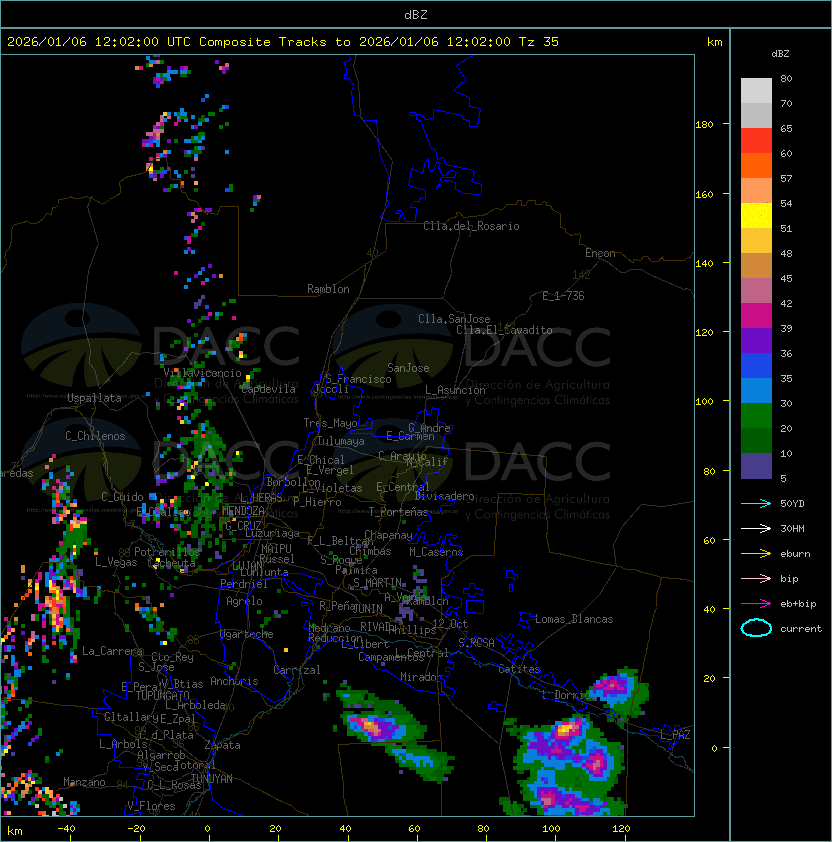This screenshot has height=842, width=832.
Task: Click the current legend label
Action: coord(801,629)
